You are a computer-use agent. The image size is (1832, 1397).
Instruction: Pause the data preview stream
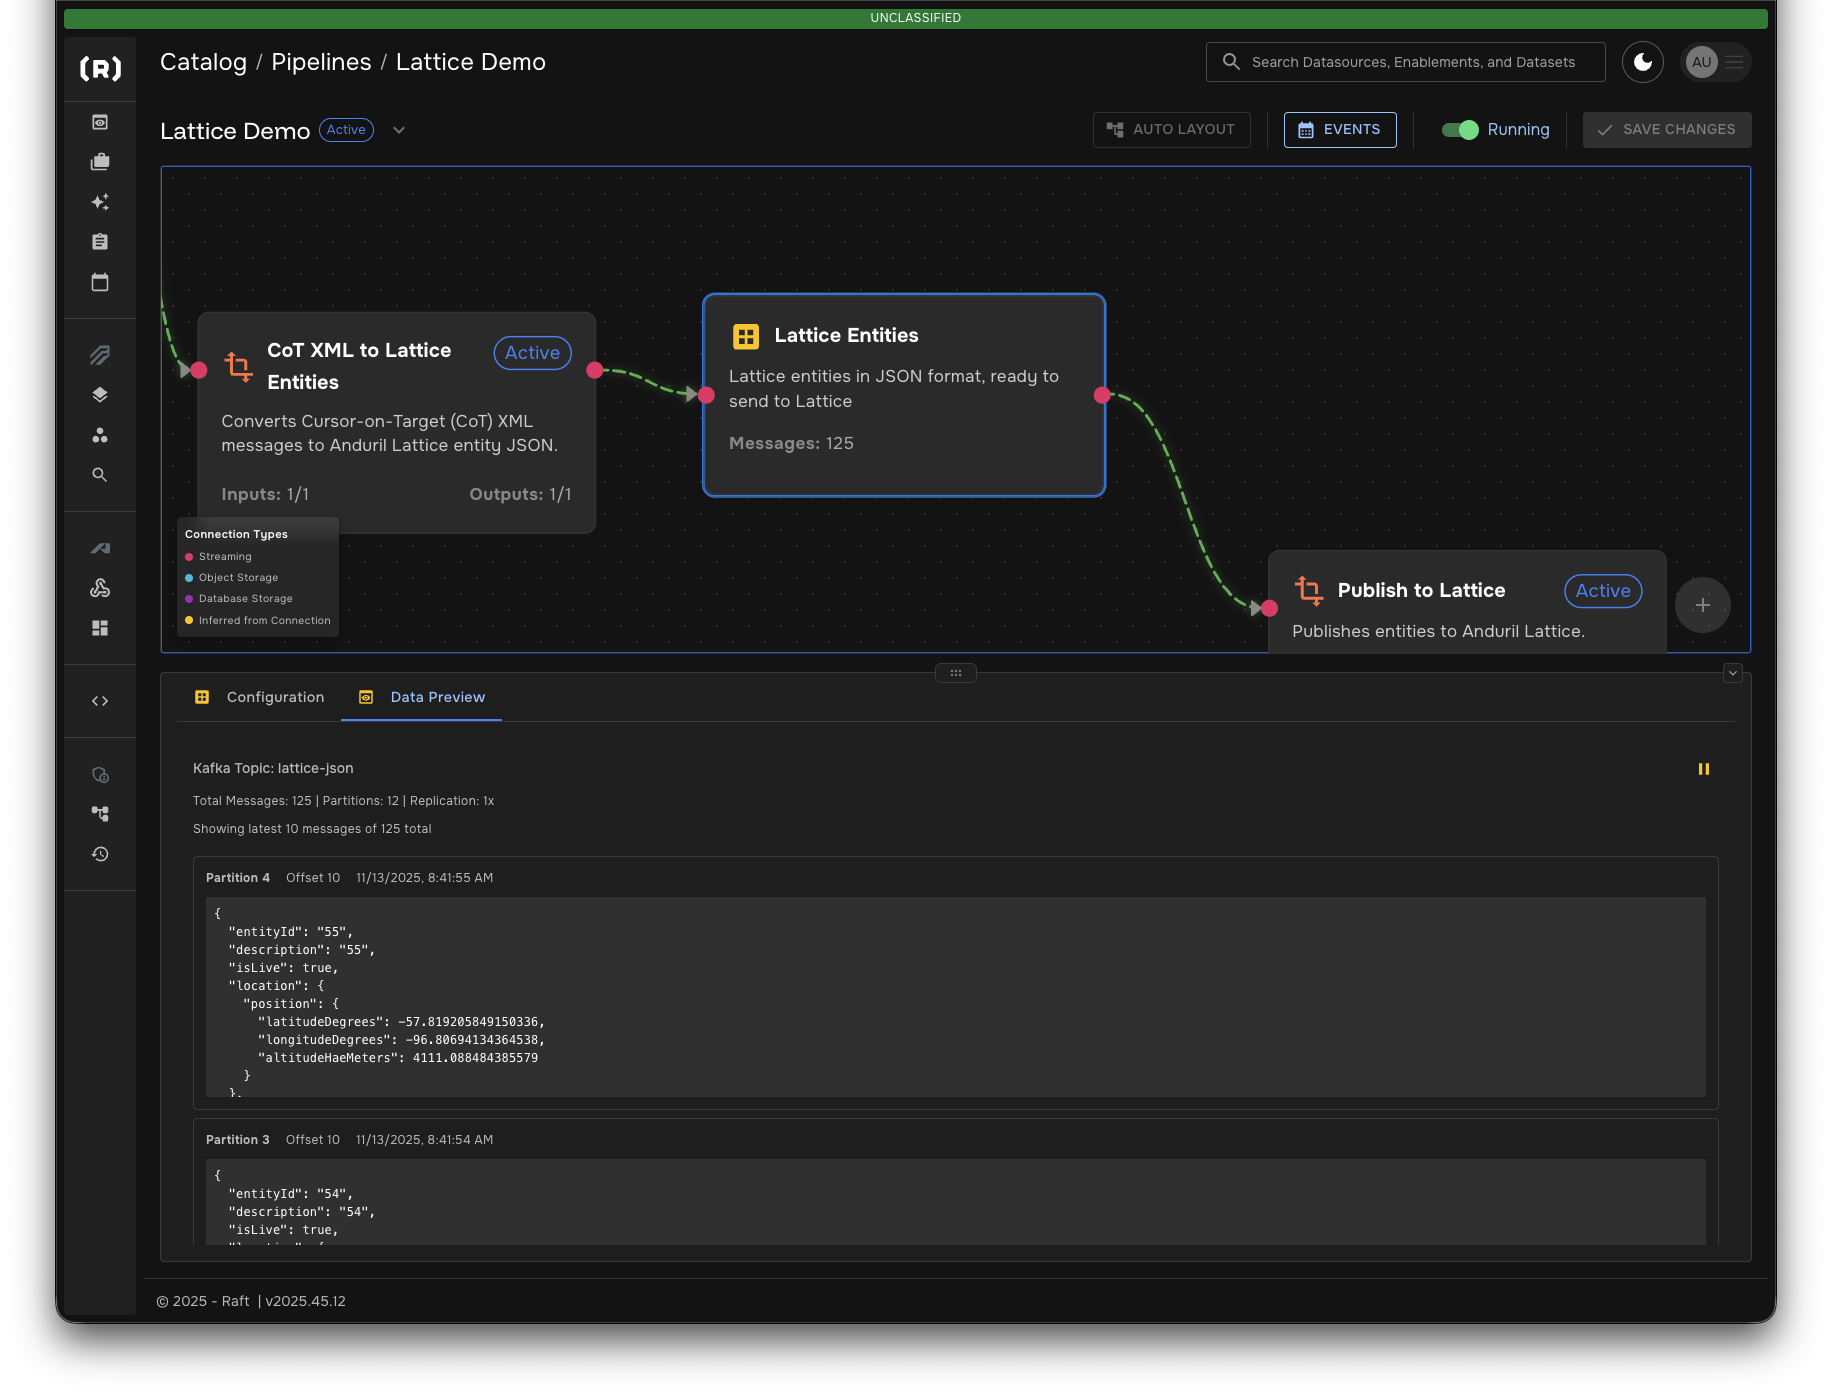coord(1704,769)
